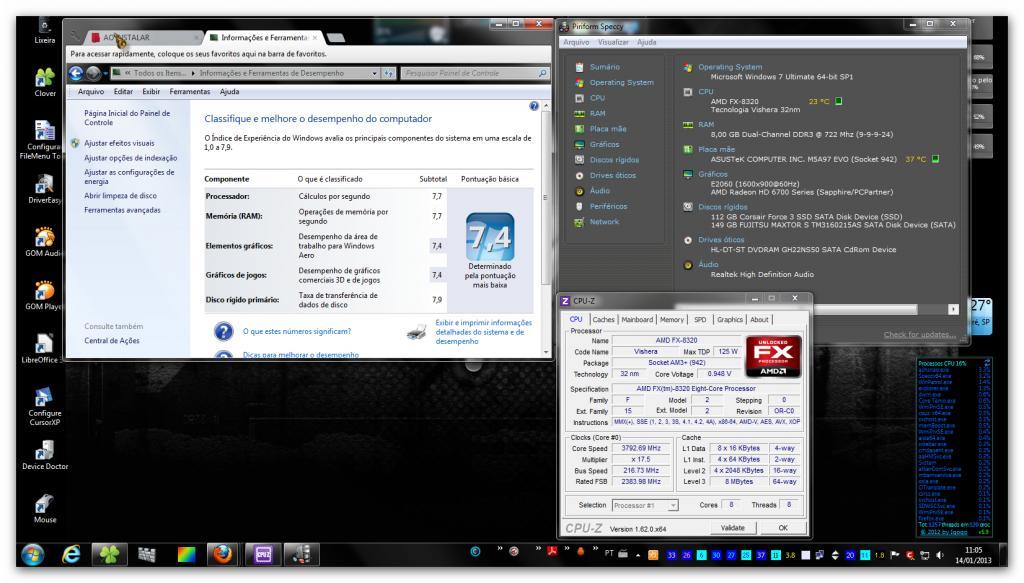Screen dimensions: 1024x583
Task: Click the Página Inicial do Painel de Controle link
Action: coord(127,118)
